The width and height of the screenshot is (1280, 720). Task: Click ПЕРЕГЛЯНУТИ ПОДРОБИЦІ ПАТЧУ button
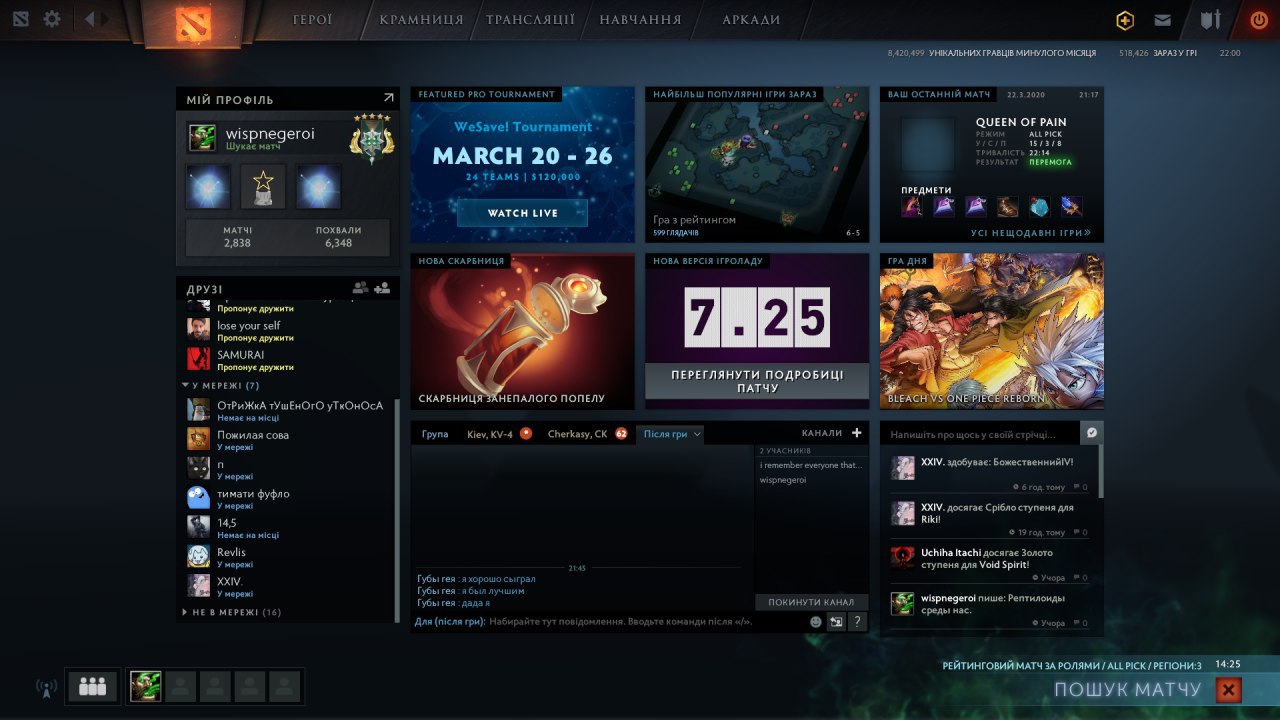(x=756, y=381)
